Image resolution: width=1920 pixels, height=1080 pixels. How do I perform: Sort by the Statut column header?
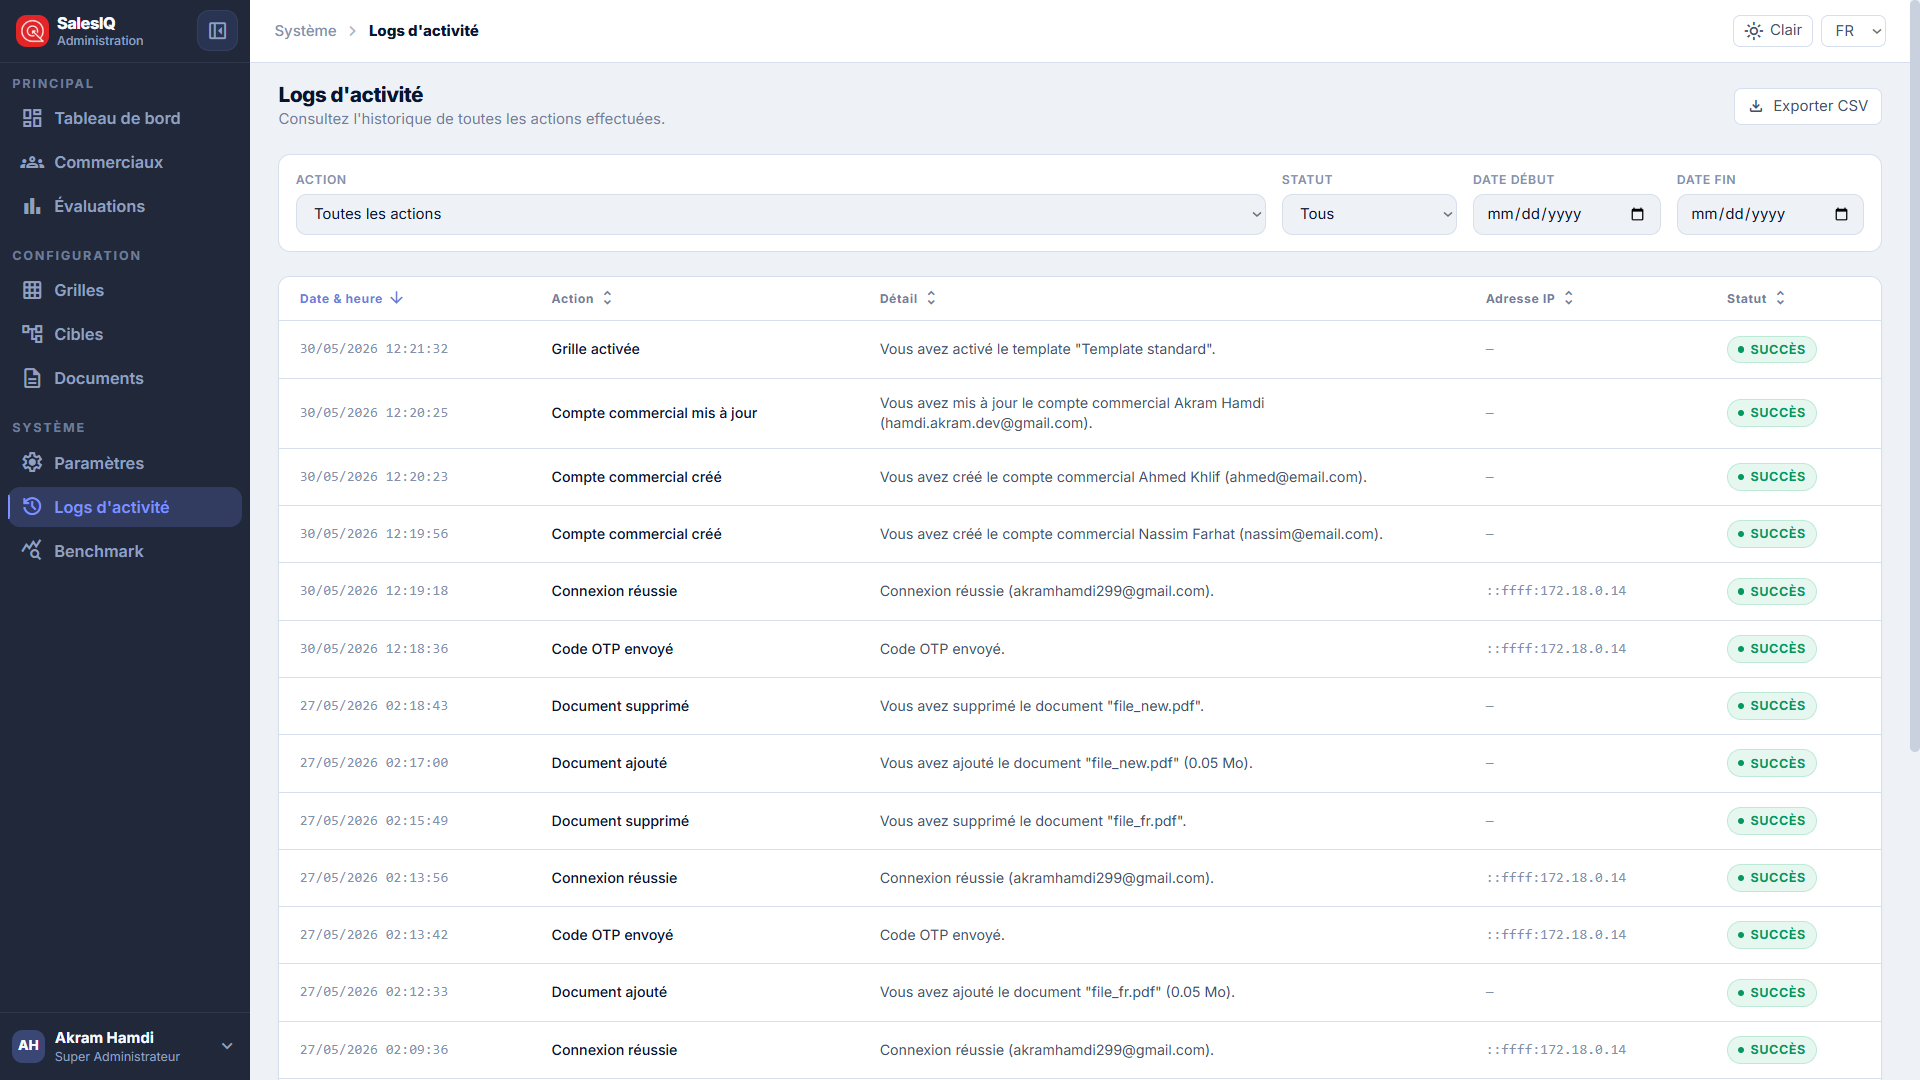[1755, 298]
